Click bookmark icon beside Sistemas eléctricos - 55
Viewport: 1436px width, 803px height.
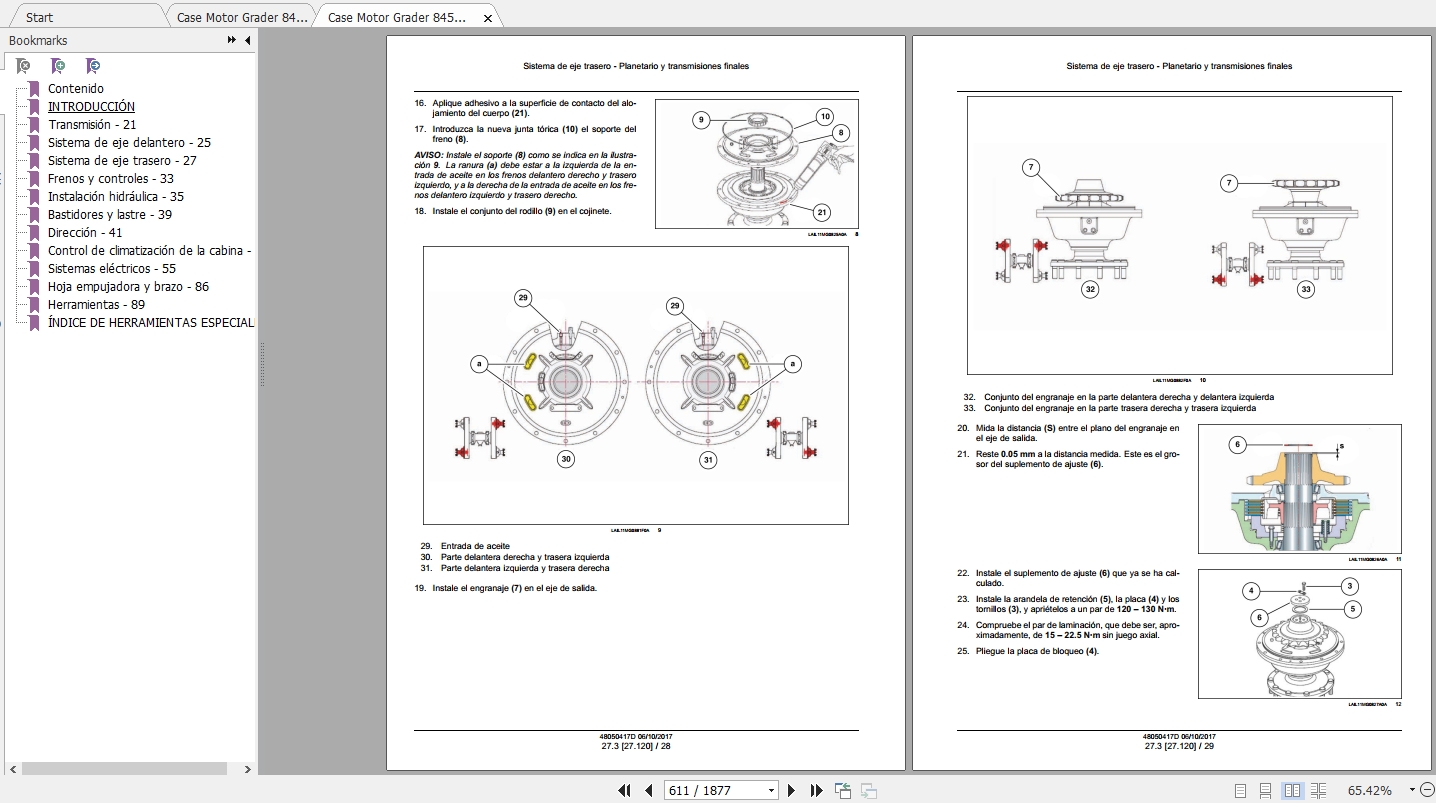coord(35,268)
